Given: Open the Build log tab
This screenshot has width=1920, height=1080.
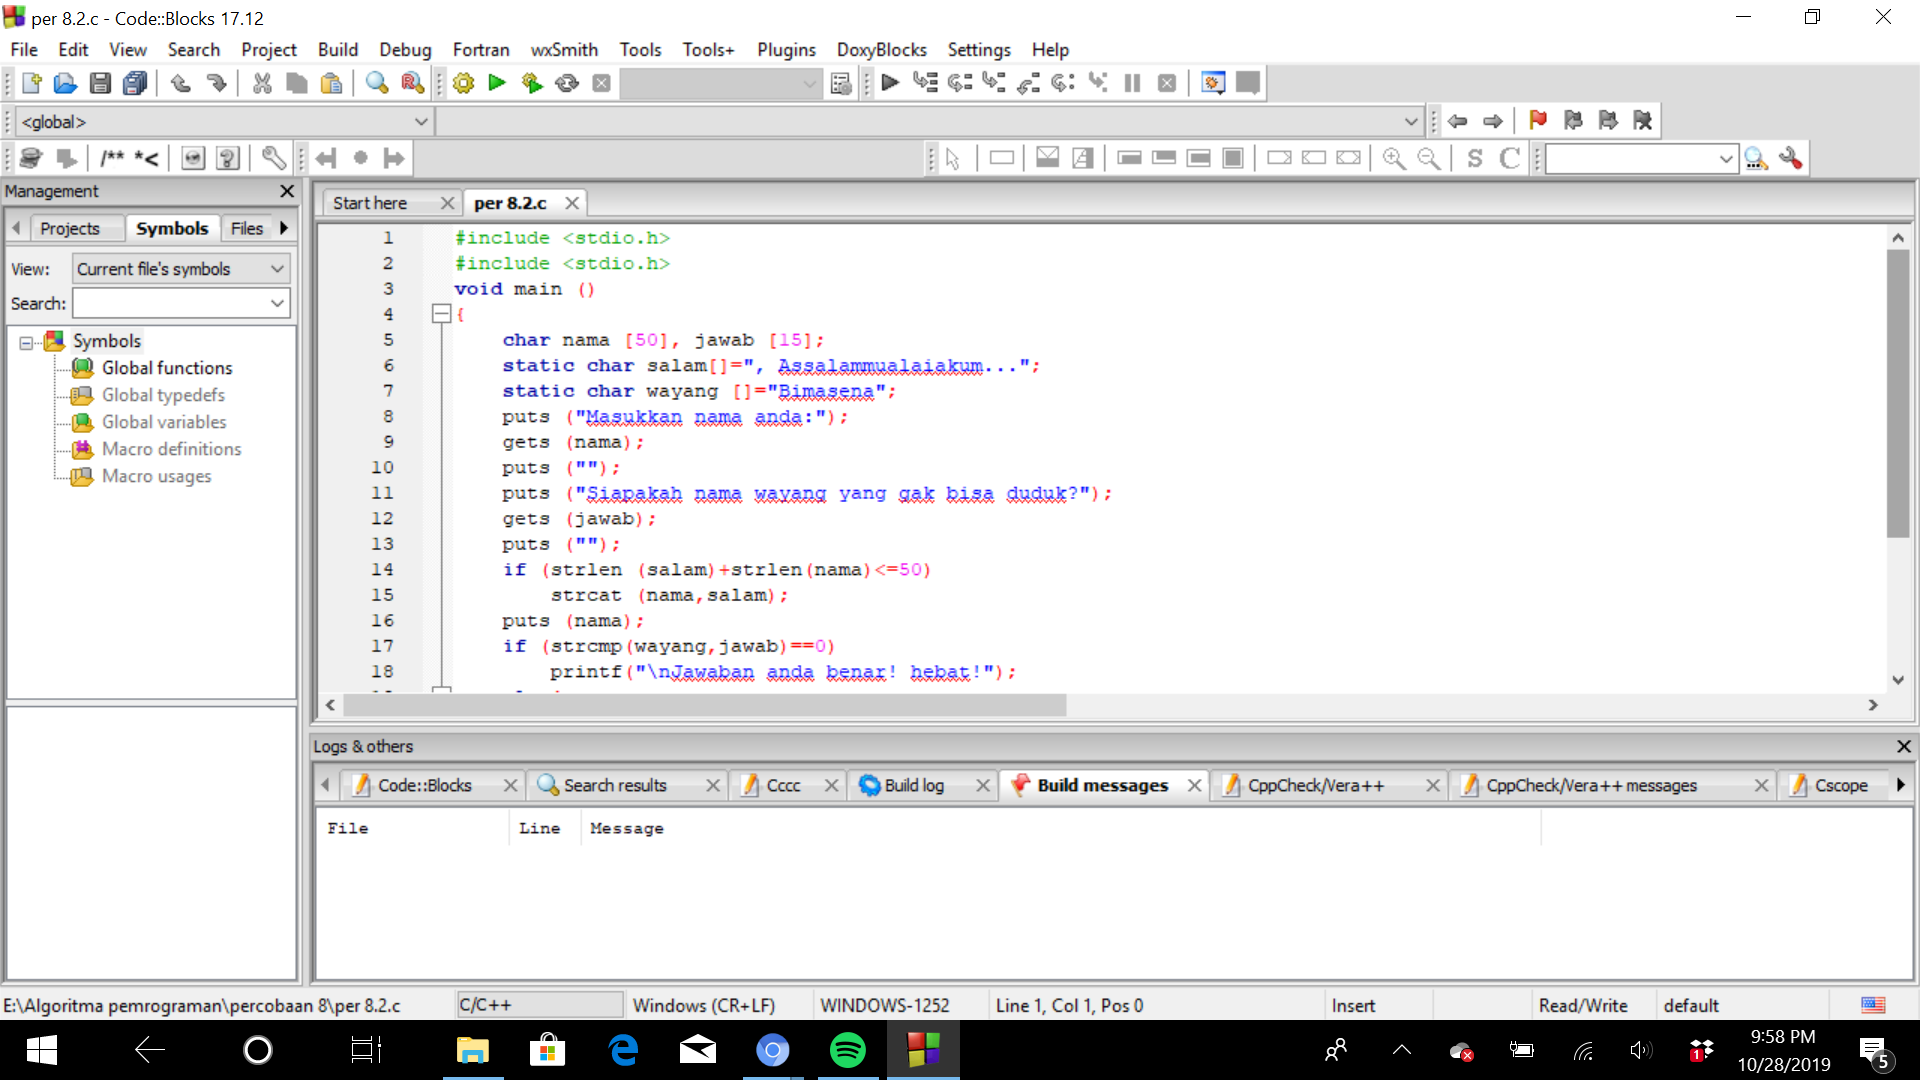Looking at the screenshot, I should click(x=914, y=785).
